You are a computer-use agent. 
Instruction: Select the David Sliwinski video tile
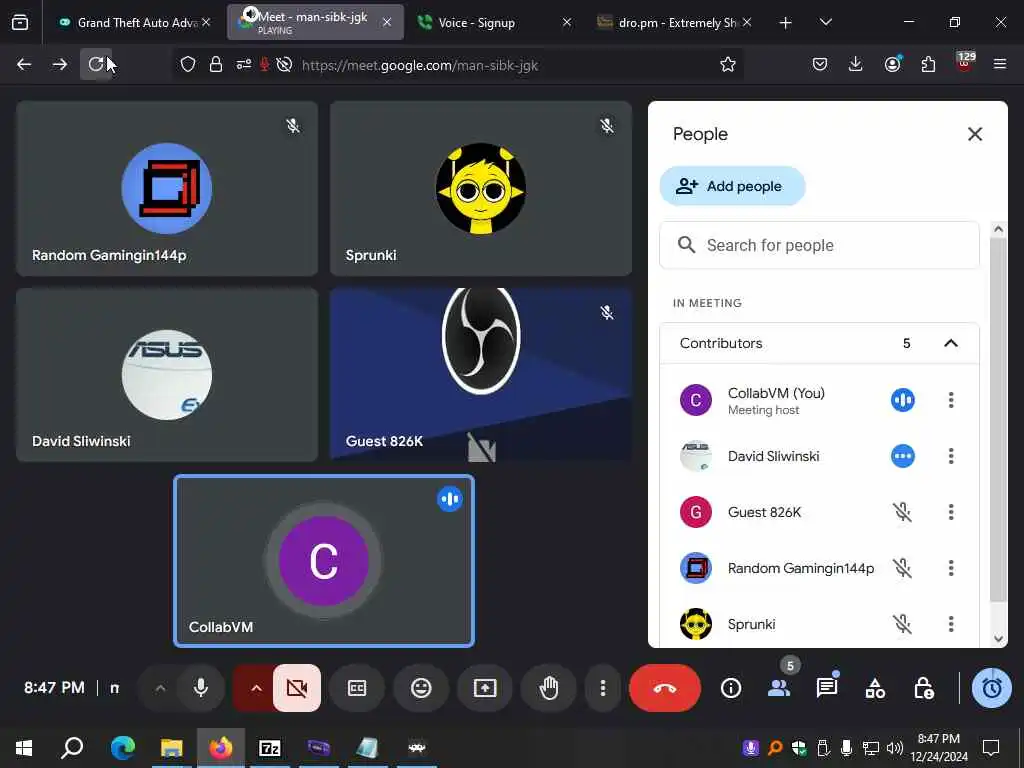pyautogui.click(x=167, y=375)
